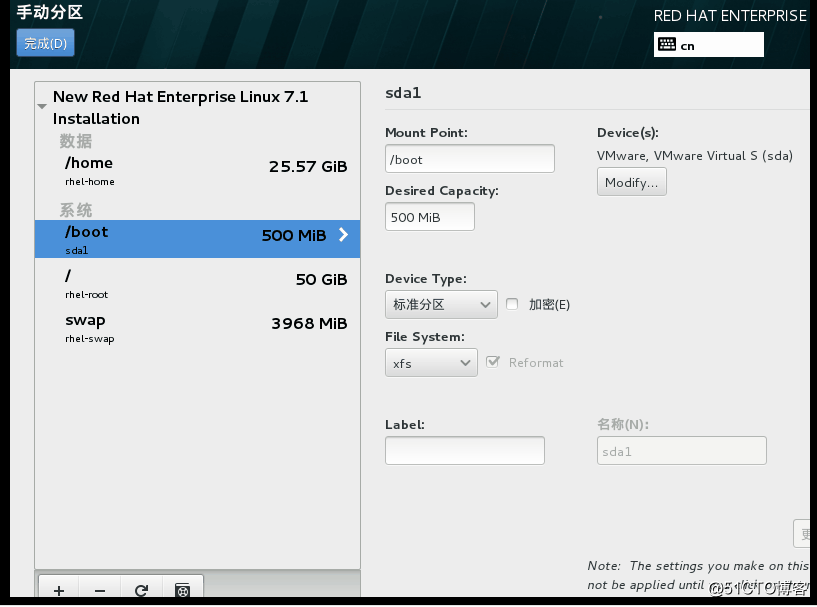Open the Device Type 标准分区 dropdown
The height and width of the screenshot is (607, 817).
(x=441, y=304)
